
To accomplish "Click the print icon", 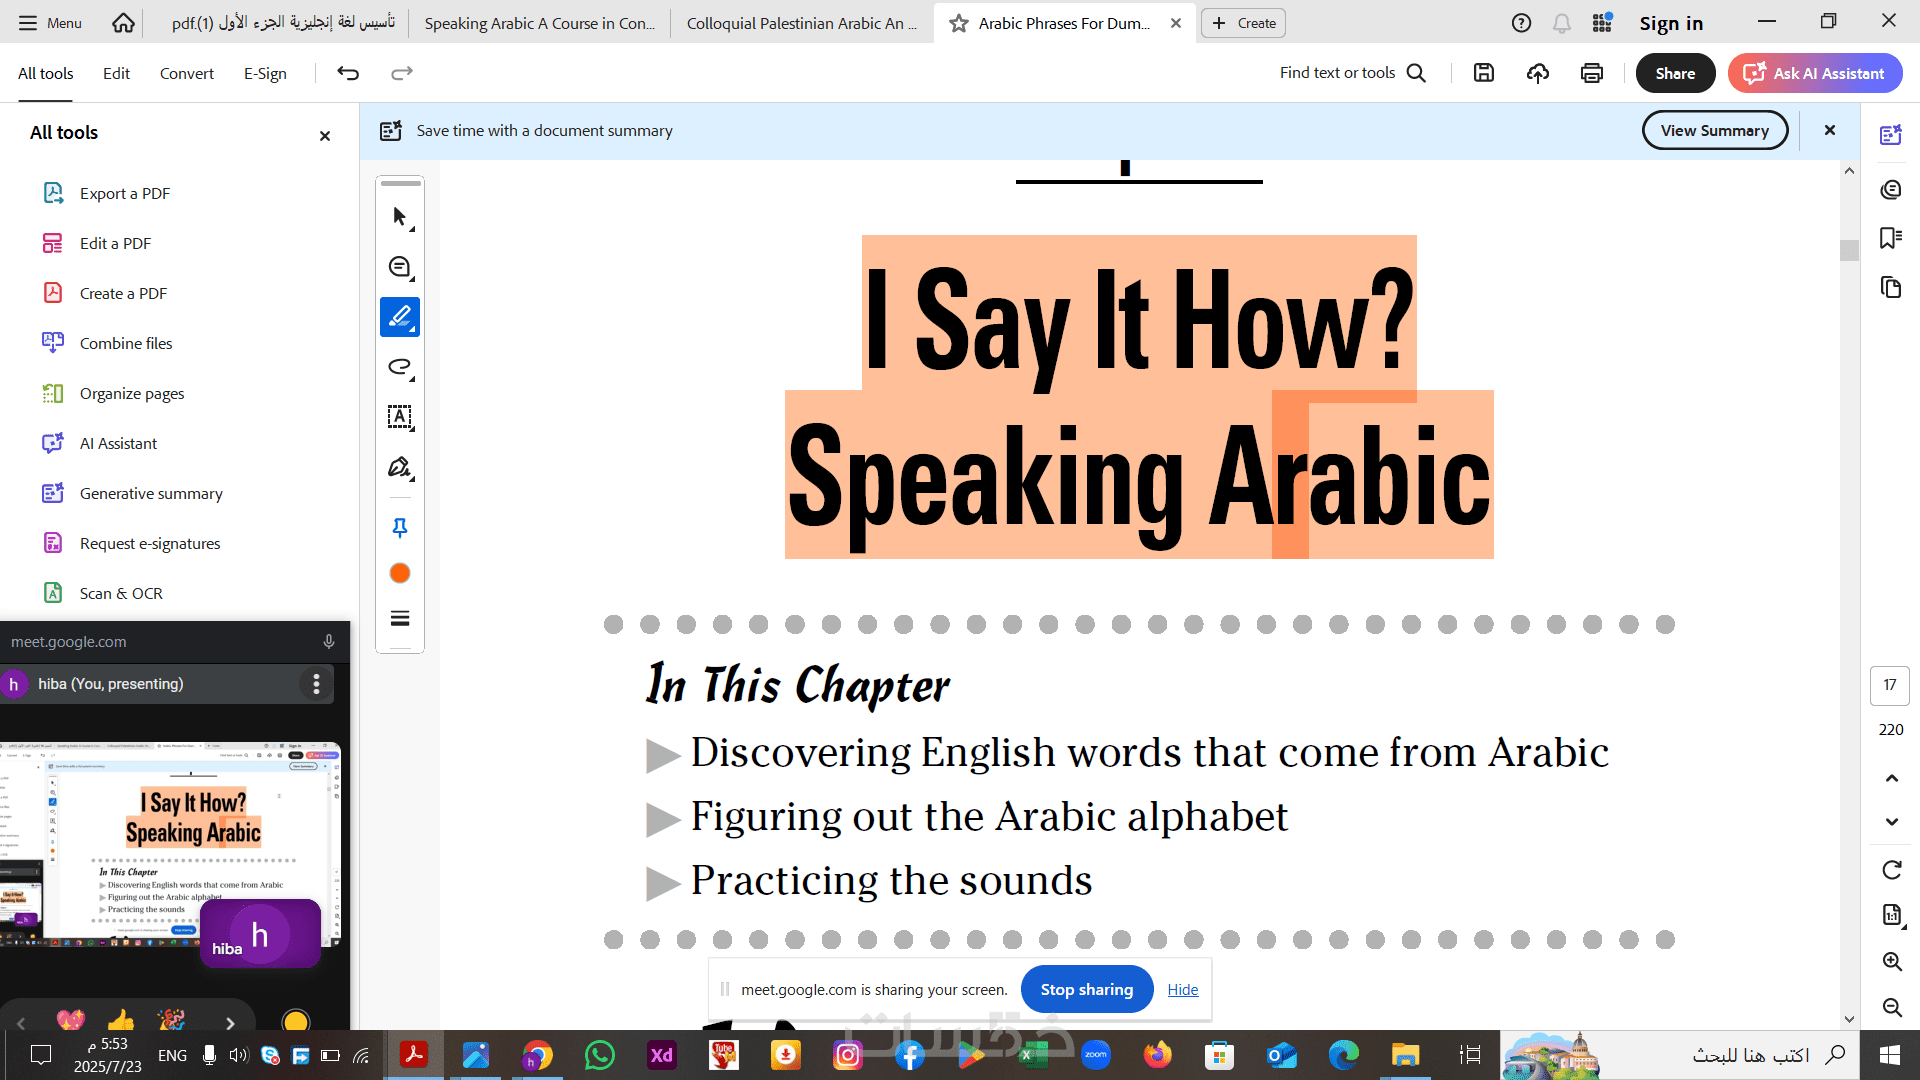I will 1592,73.
